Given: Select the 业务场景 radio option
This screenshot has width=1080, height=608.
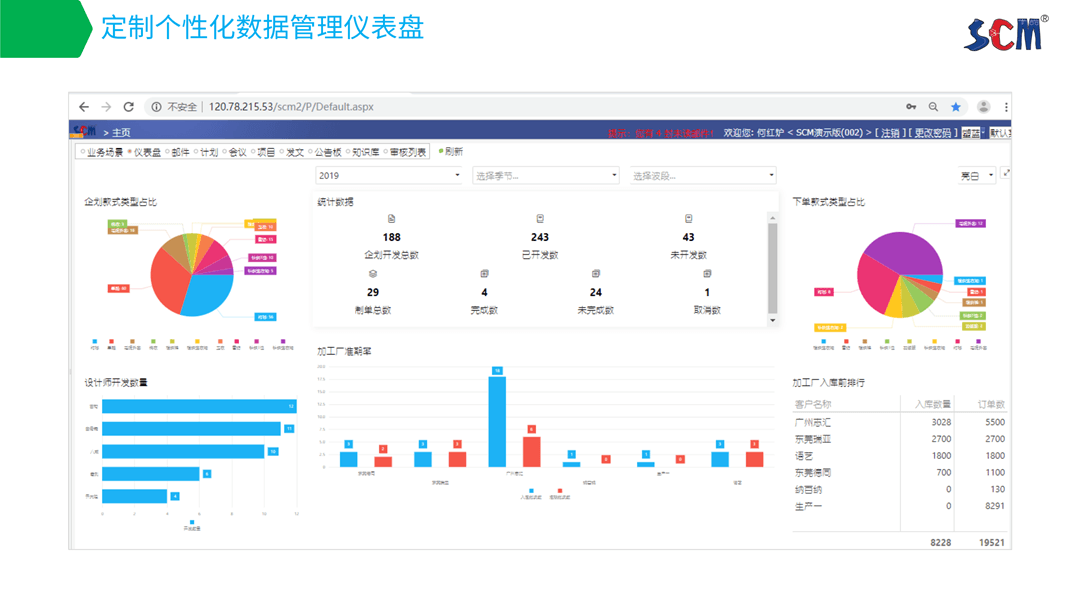Looking at the screenshot, I should [95, 151].
